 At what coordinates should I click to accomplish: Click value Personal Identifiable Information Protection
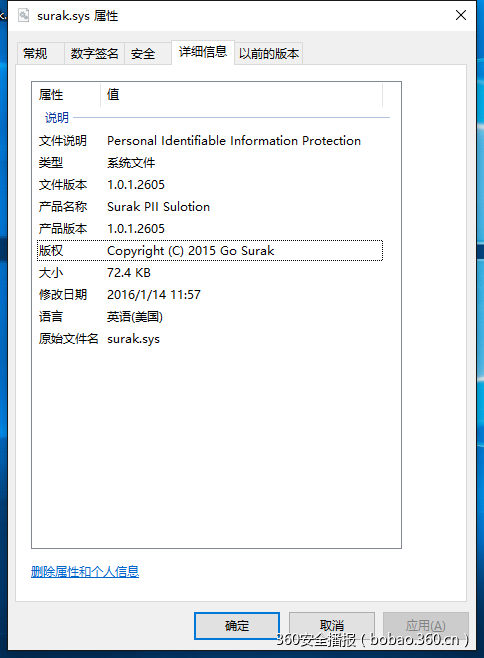[234, 141]
